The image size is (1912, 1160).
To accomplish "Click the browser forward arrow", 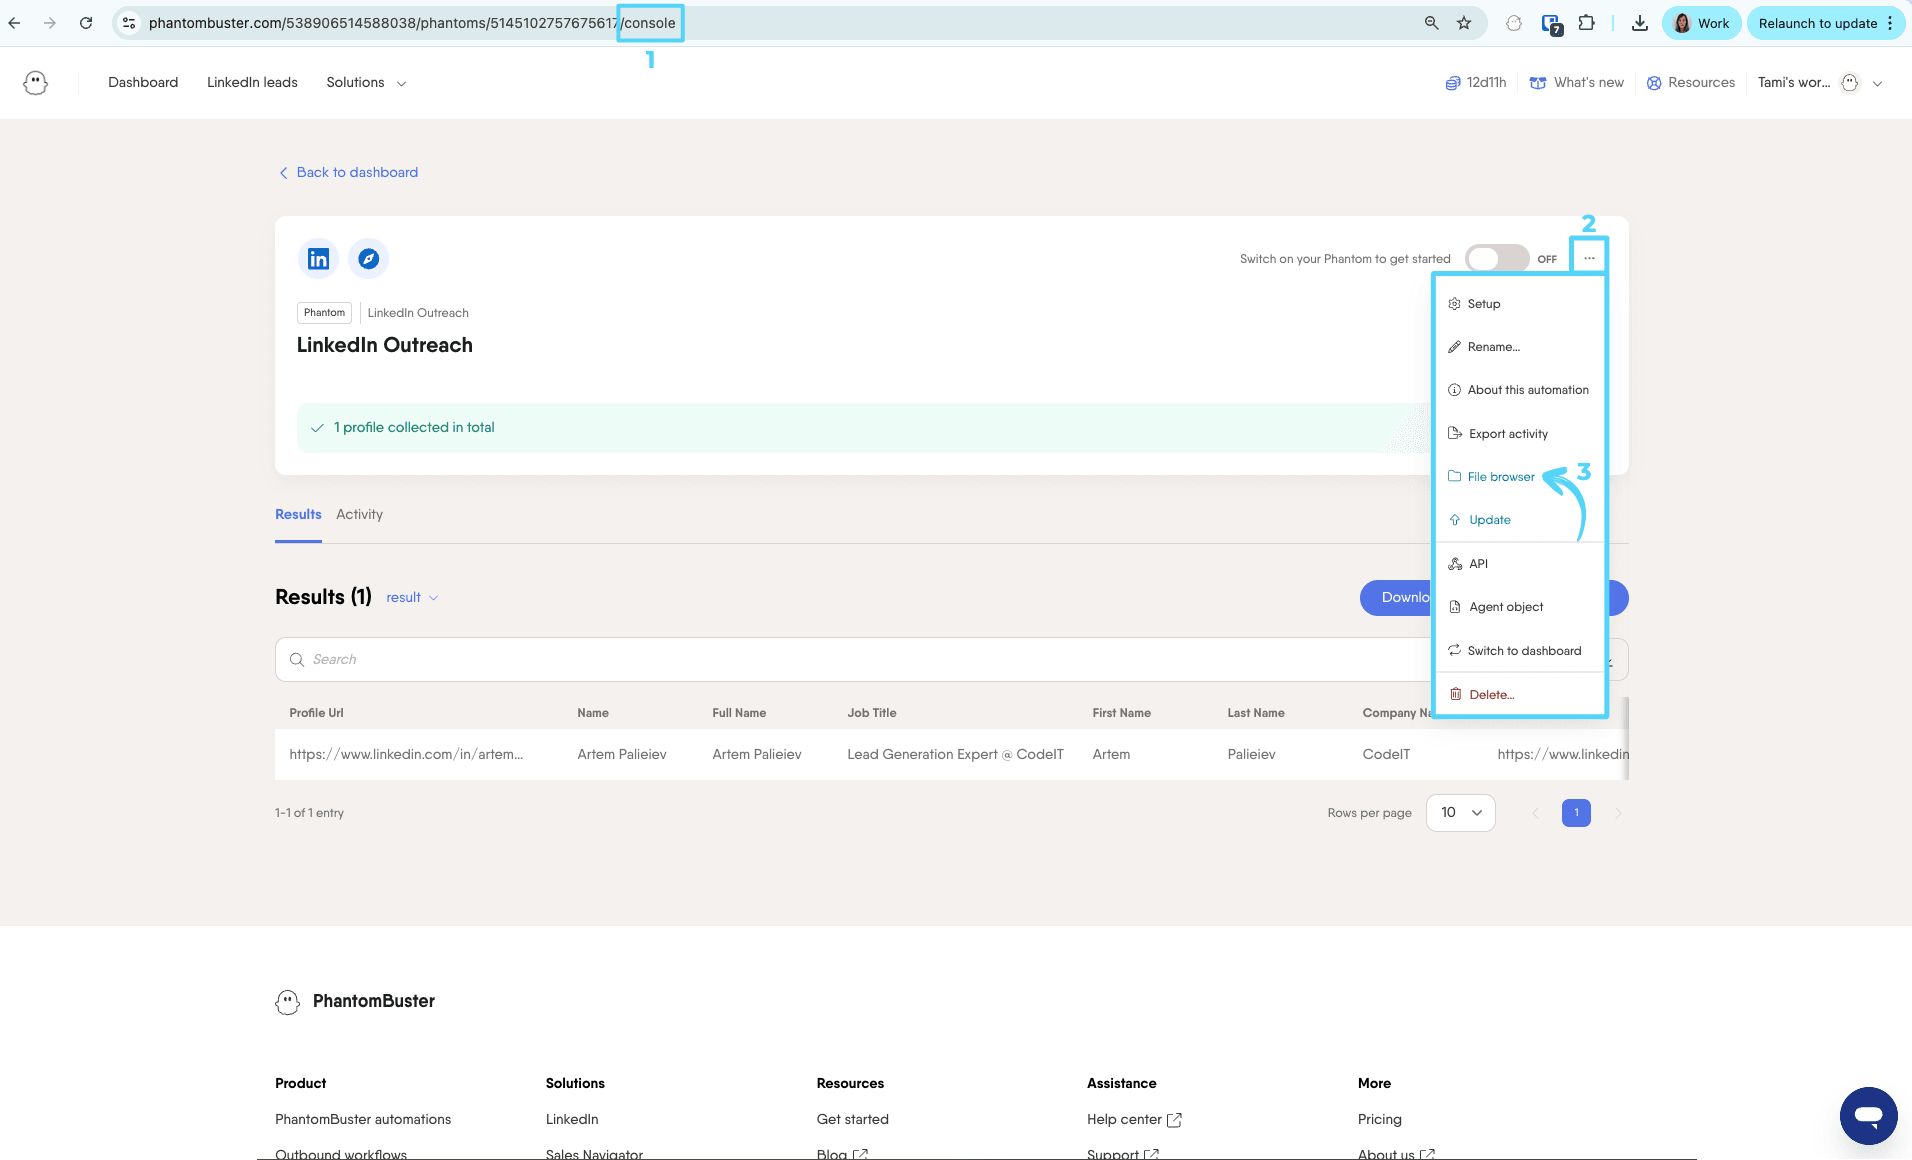I will (50, 23).
